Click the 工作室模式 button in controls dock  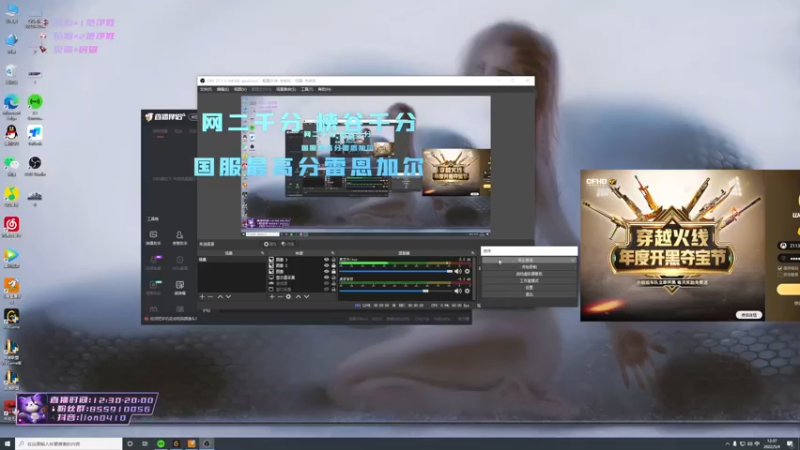(x=529, y=281)
